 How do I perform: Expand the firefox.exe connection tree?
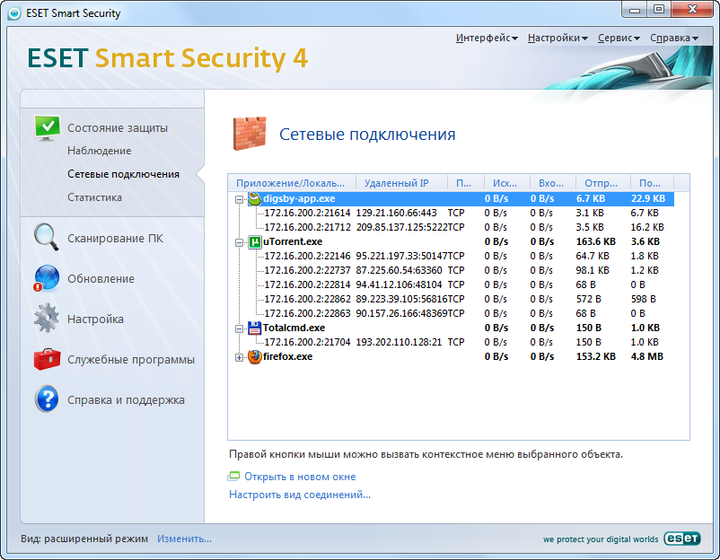[x=239, y=357]
